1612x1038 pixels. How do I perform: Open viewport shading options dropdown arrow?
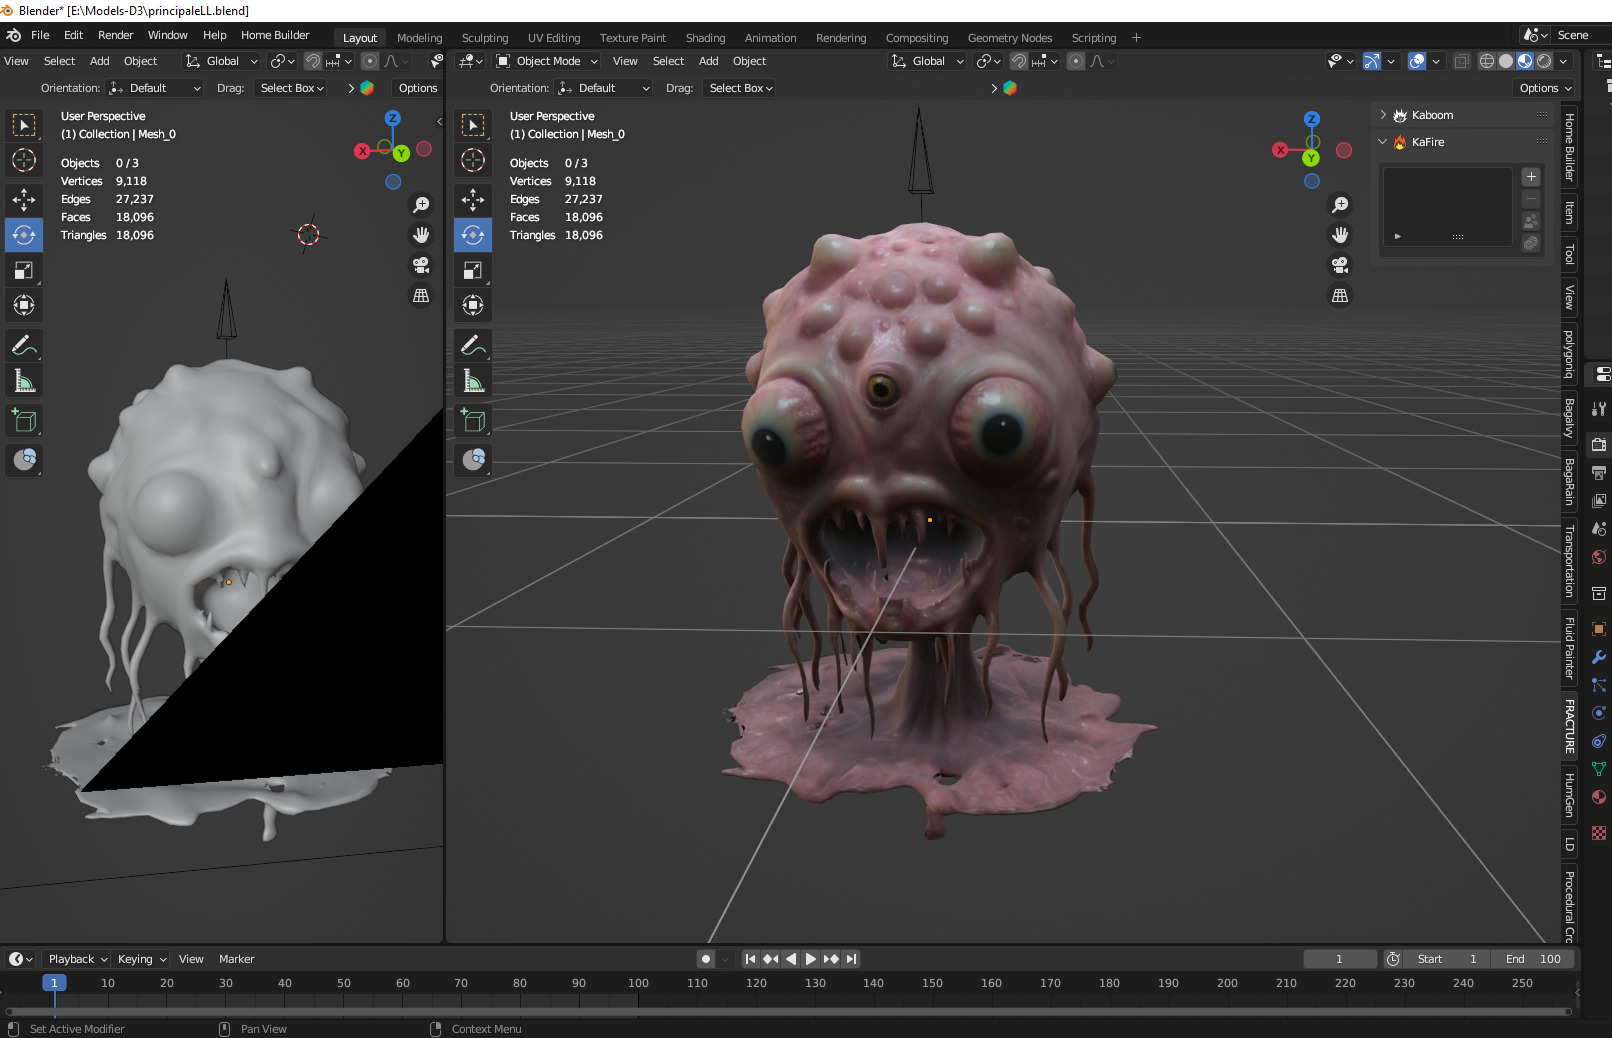1564,61
